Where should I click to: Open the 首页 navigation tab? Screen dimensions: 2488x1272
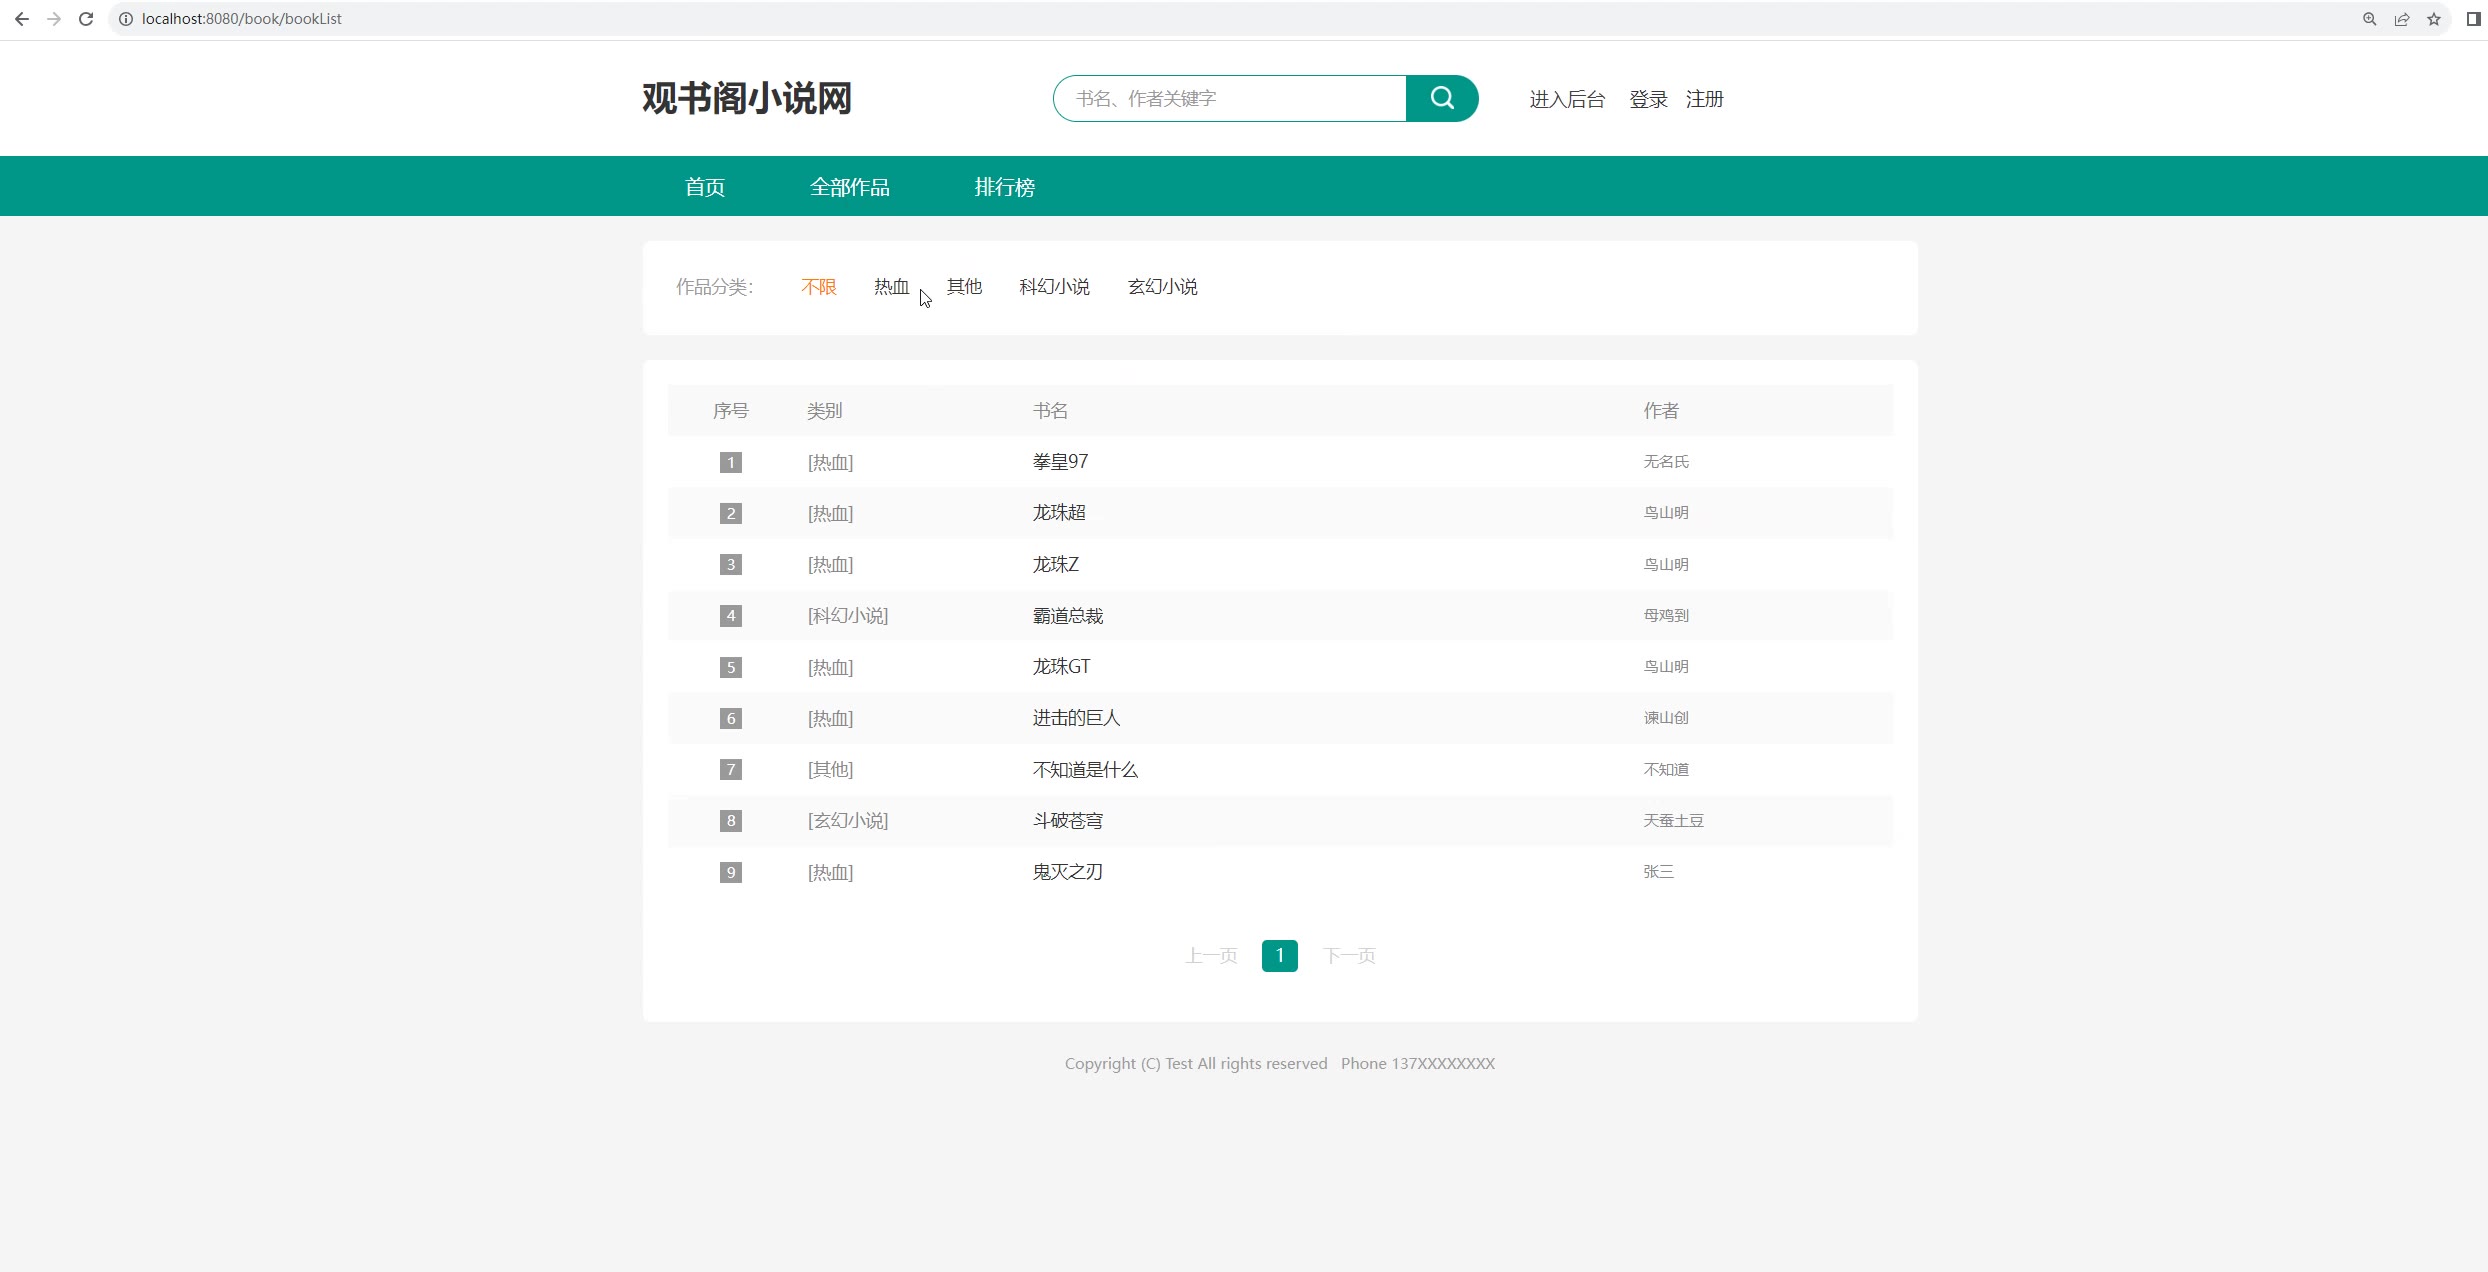point(705,187)
